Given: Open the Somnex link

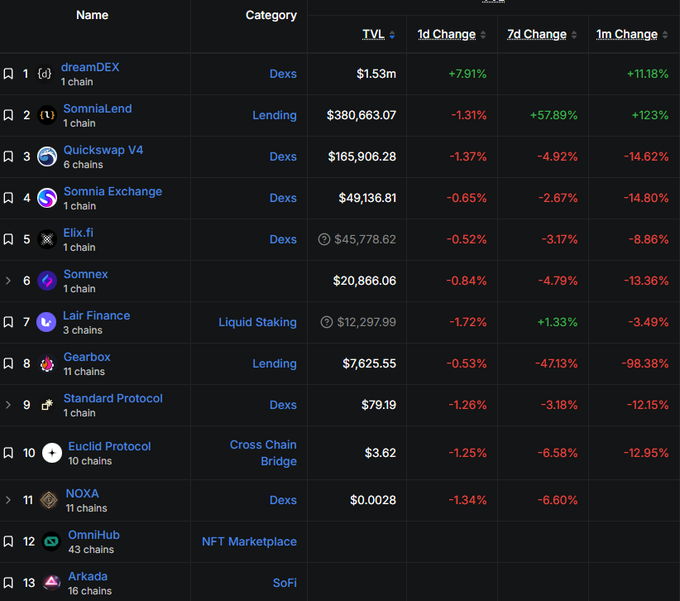Looking at the screenshot, I should point(85,274).
